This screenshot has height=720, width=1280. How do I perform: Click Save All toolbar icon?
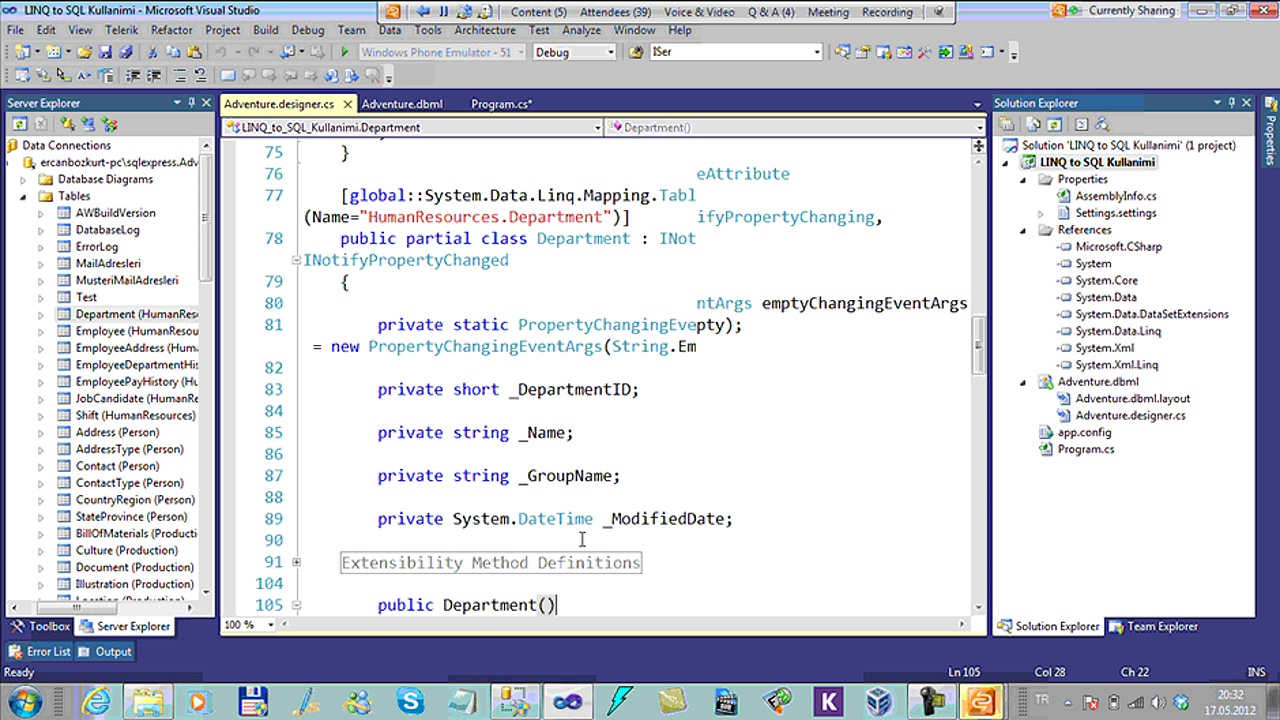[125, 52]
